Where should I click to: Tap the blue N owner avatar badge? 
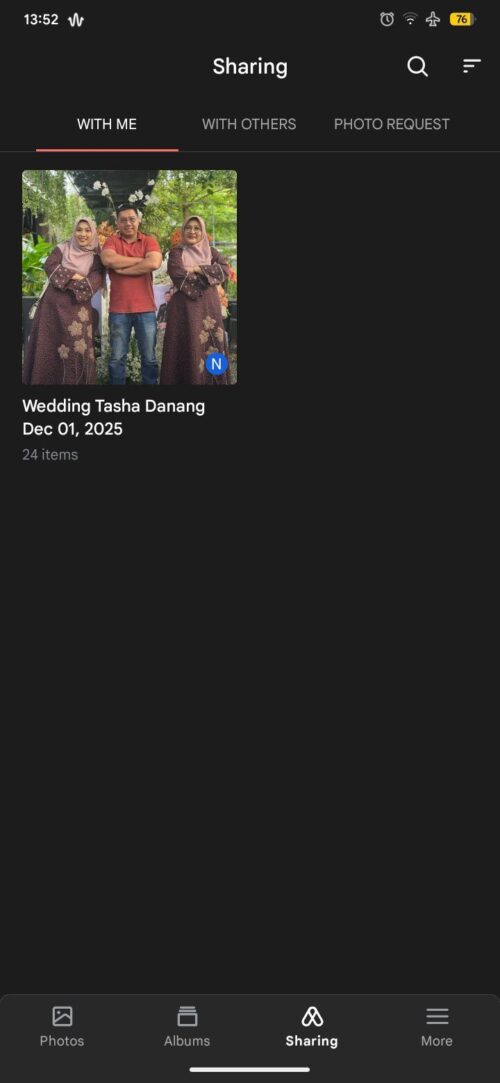click(216, 363)
